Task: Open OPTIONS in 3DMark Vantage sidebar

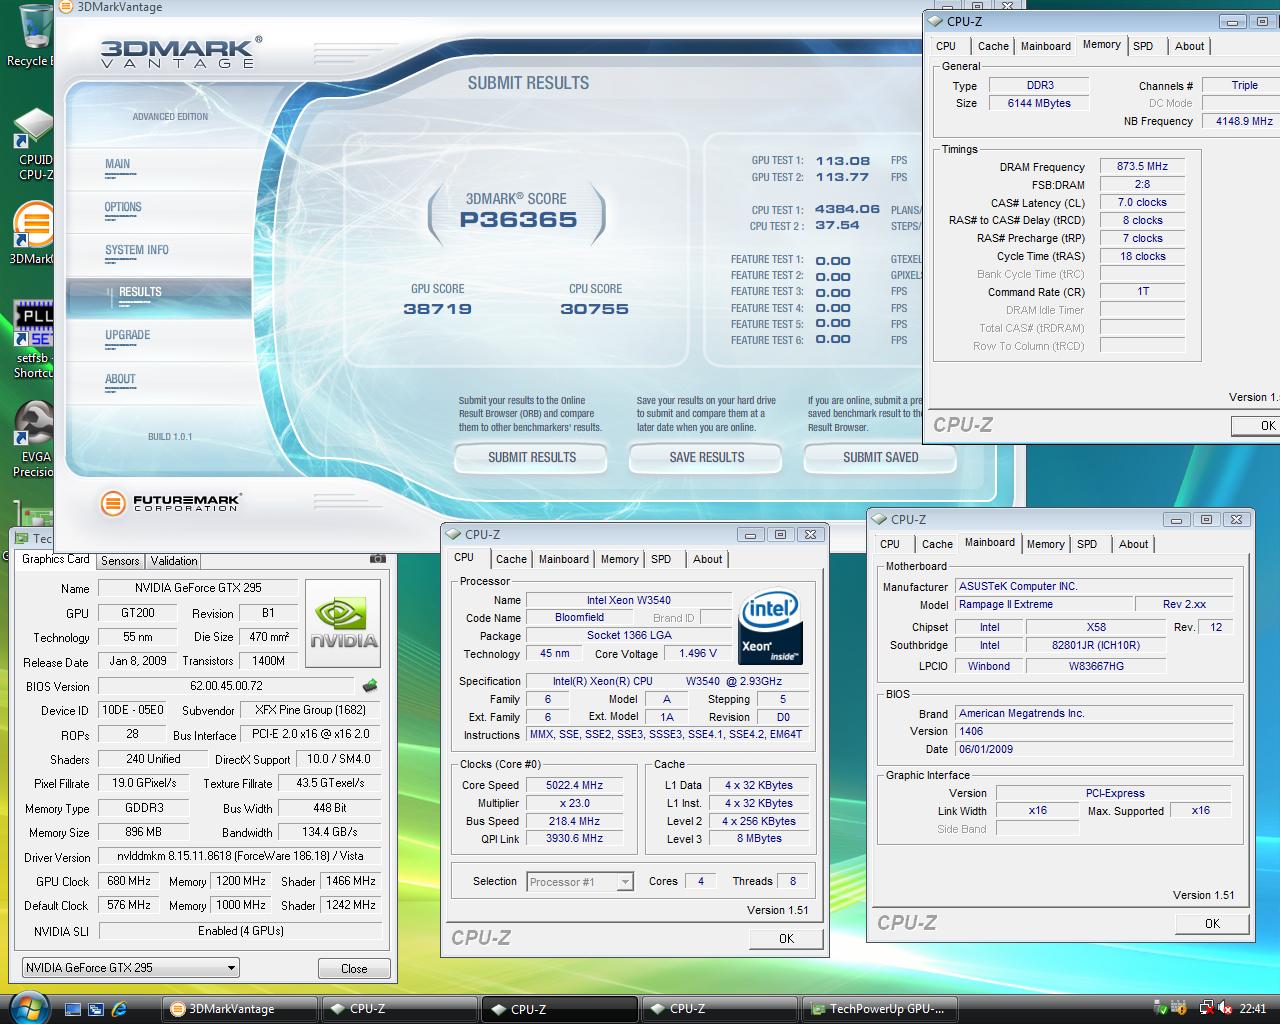Action: 123,207
